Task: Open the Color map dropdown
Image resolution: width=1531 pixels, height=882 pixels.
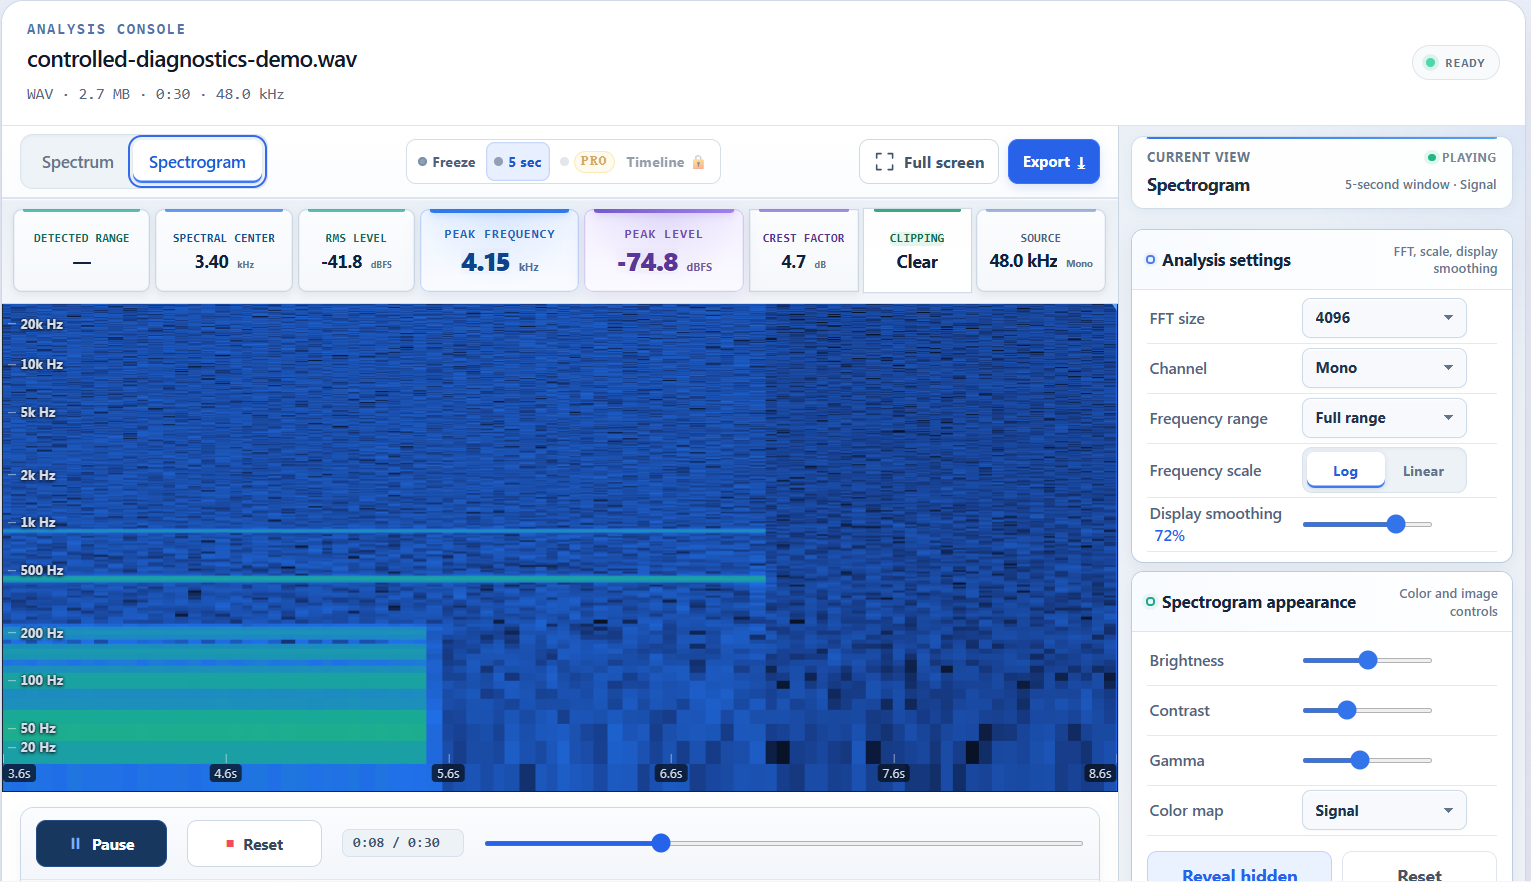Action: point(1384,811)
